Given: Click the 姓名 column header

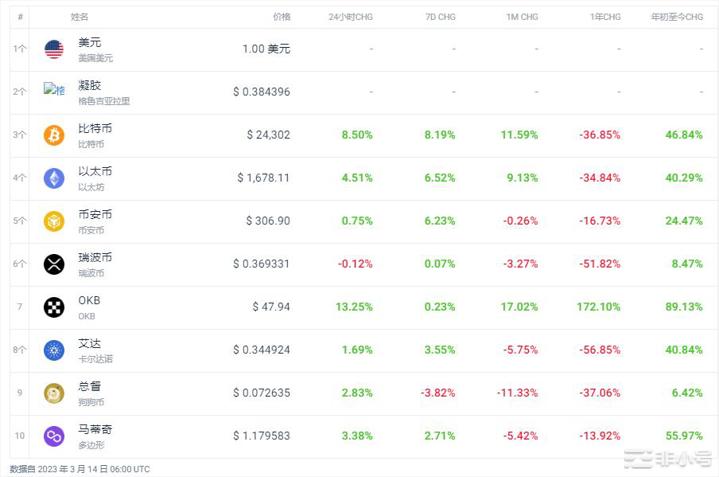Looking at the screenshot, I should coord(79,17).
